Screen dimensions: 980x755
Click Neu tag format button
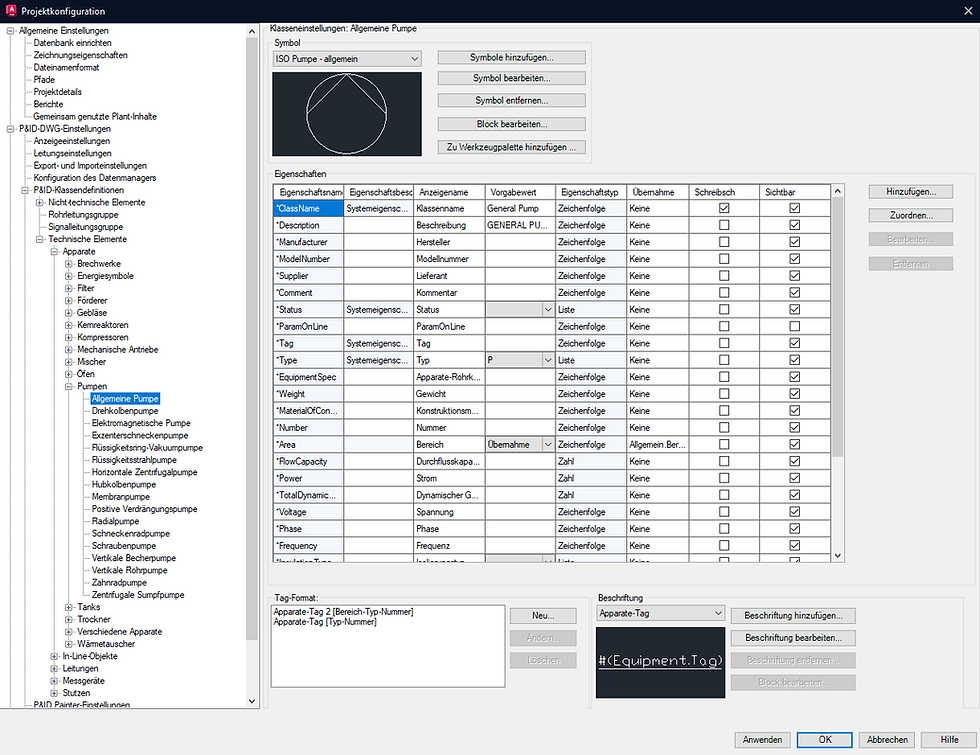coord(543,616)
